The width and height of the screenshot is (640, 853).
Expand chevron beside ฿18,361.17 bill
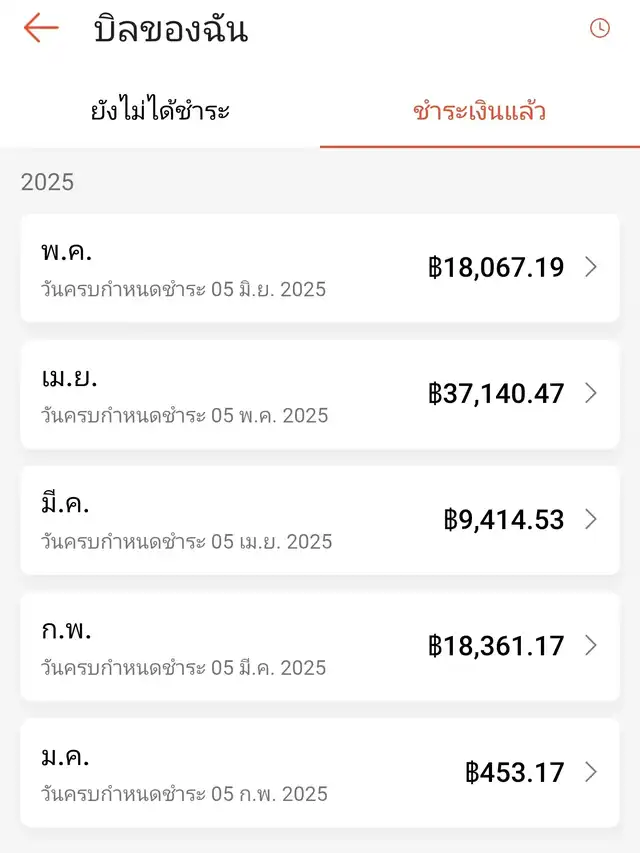pyautogui.click(x=591, y=646)
